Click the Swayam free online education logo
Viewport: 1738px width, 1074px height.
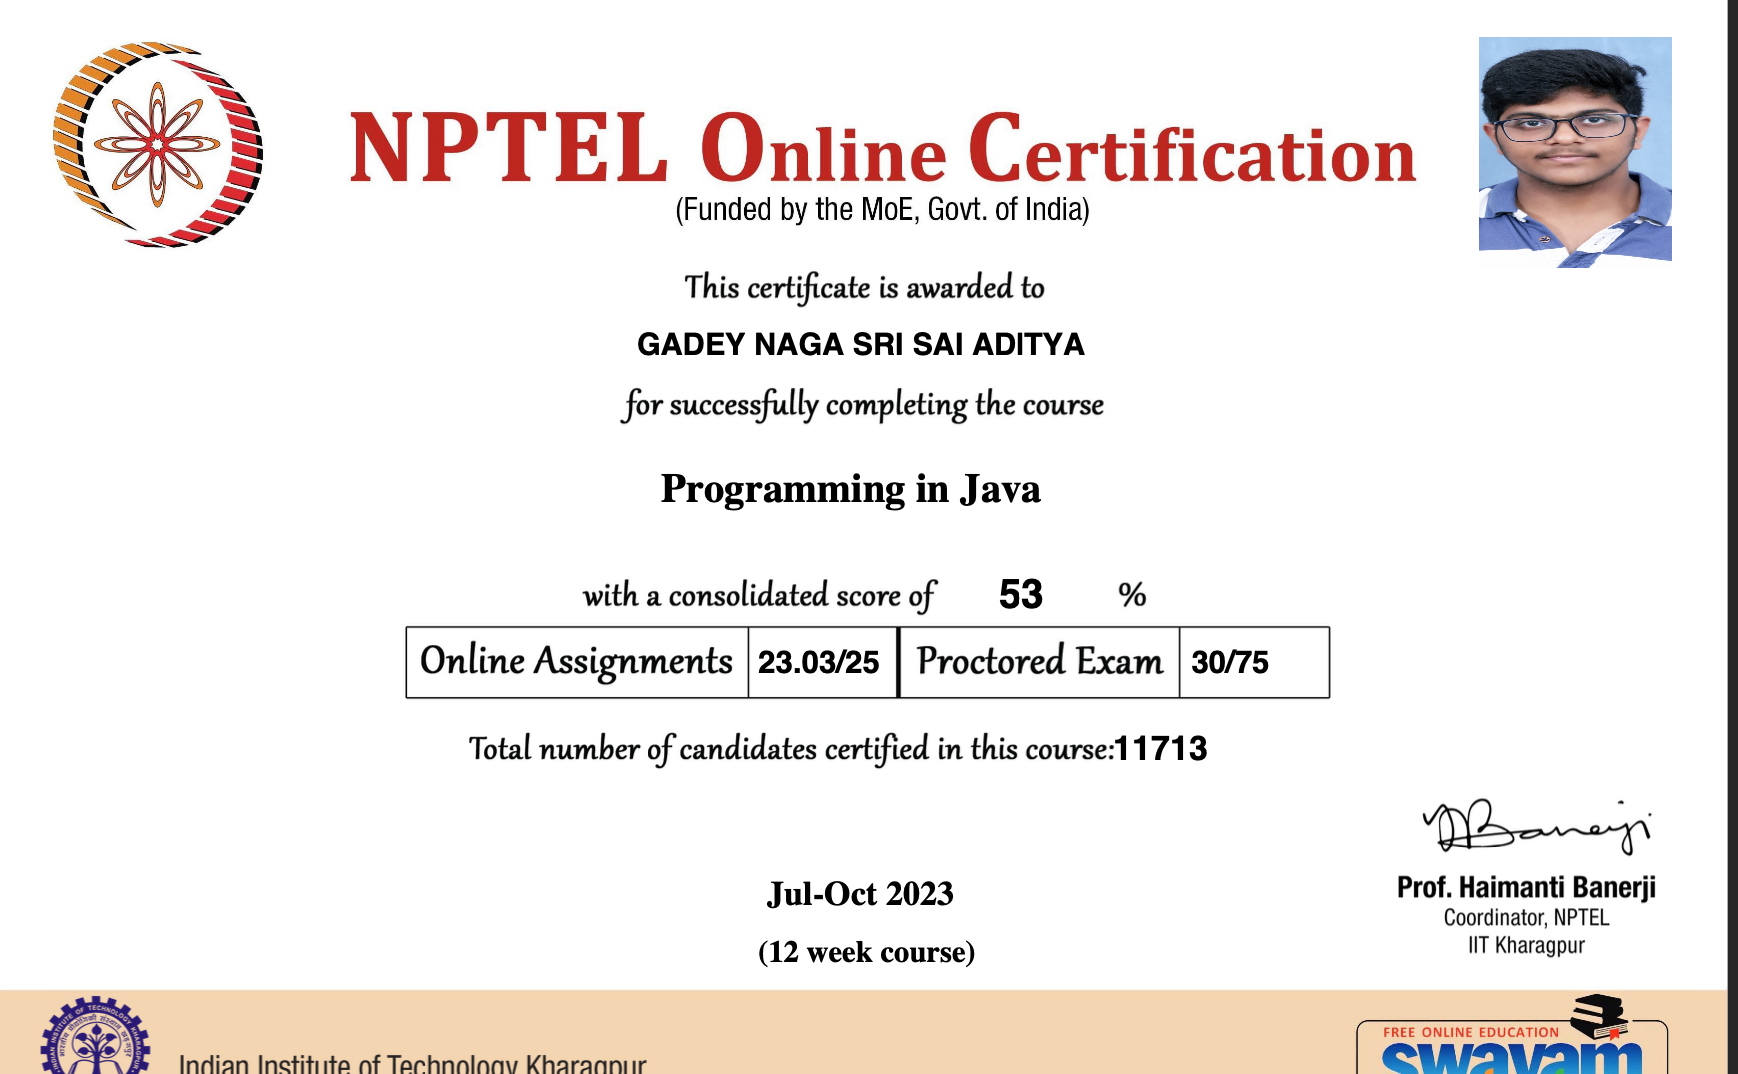[1512, 1035]
